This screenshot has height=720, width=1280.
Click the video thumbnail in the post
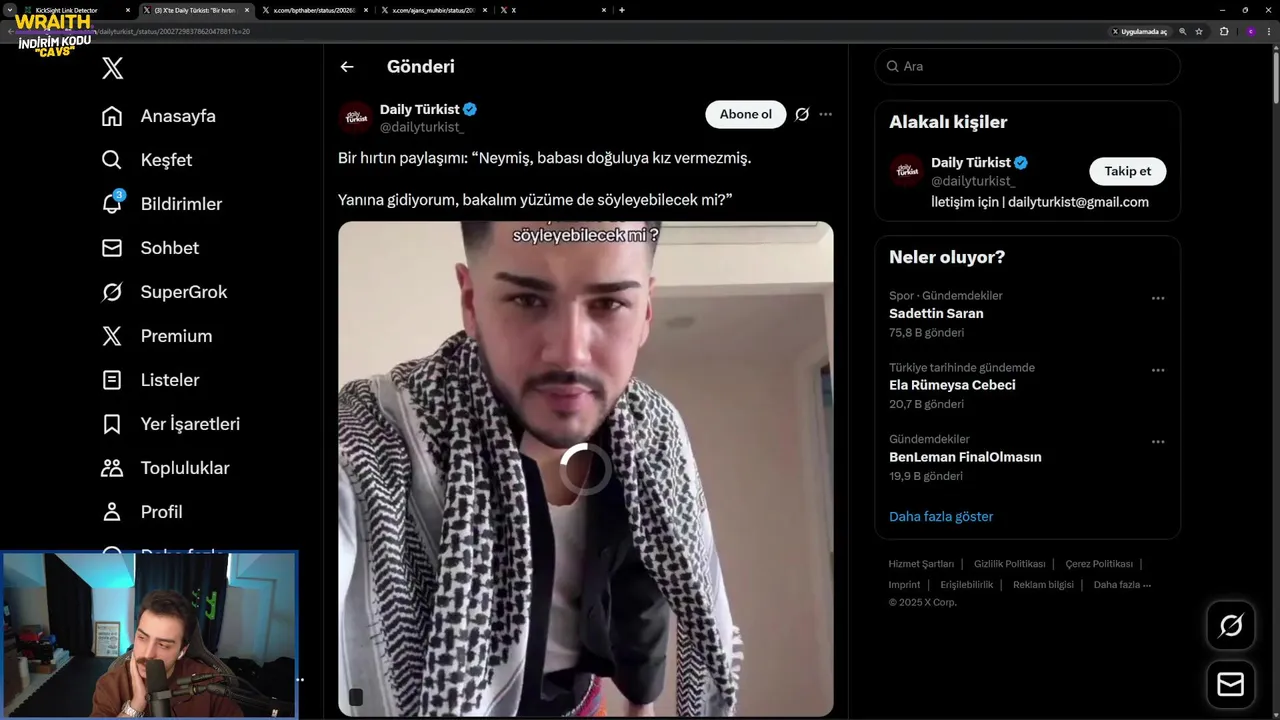coord(586,469)
